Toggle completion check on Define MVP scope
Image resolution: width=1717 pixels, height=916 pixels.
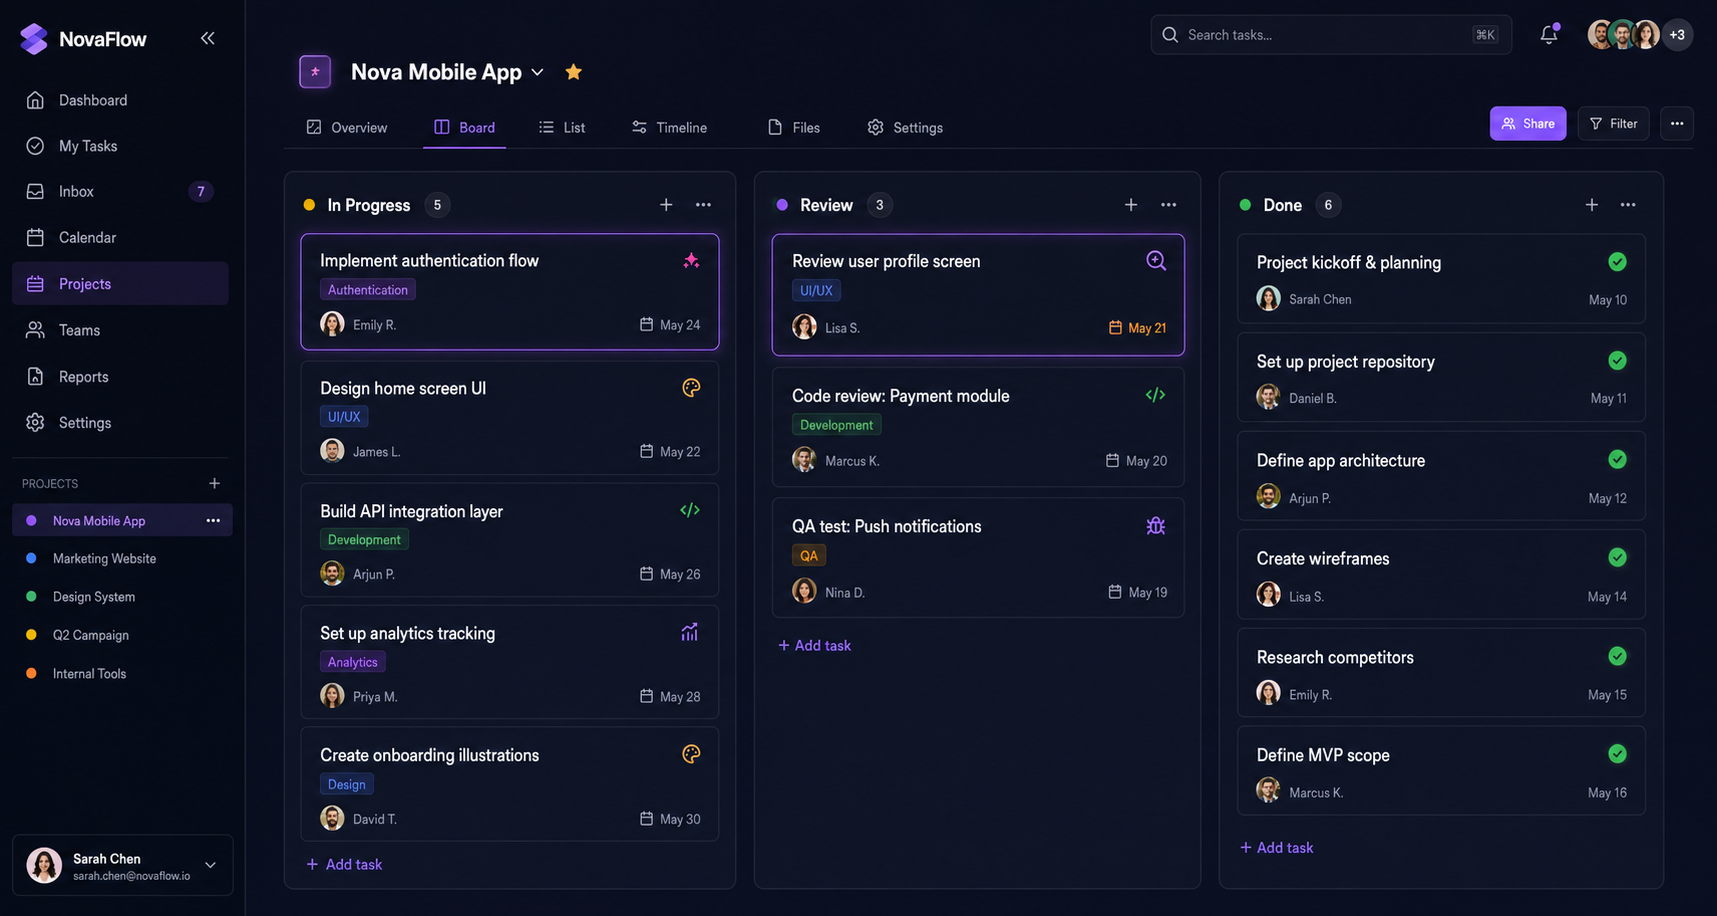pos(1617,754)
